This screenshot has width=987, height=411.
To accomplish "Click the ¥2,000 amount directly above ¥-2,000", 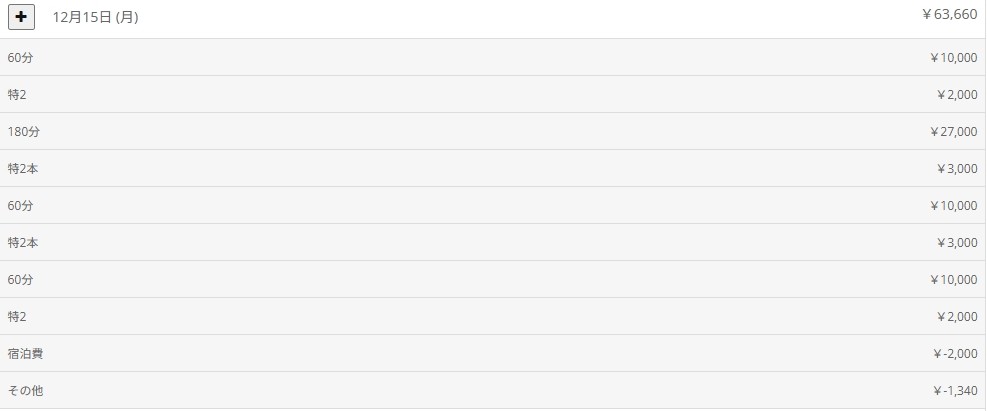I will point(957,317).
